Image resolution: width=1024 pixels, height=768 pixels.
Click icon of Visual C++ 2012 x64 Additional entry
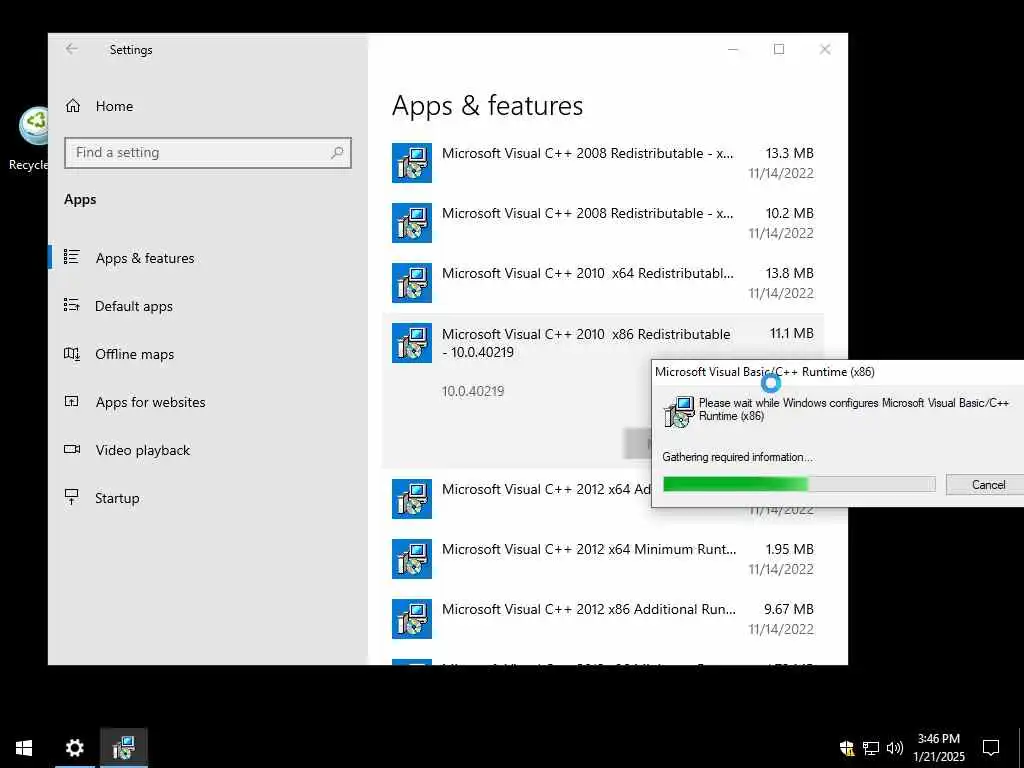(412, 499)
